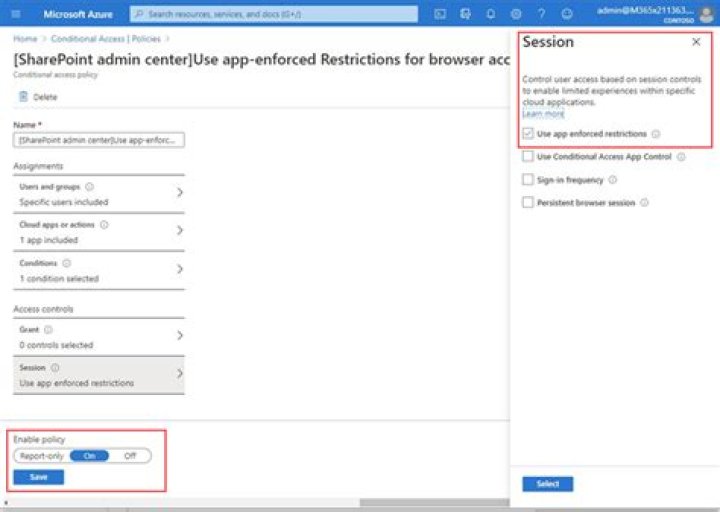The image size is (720, 512).
Task: Click Microsoft Azure brand title
Action: 78,14
